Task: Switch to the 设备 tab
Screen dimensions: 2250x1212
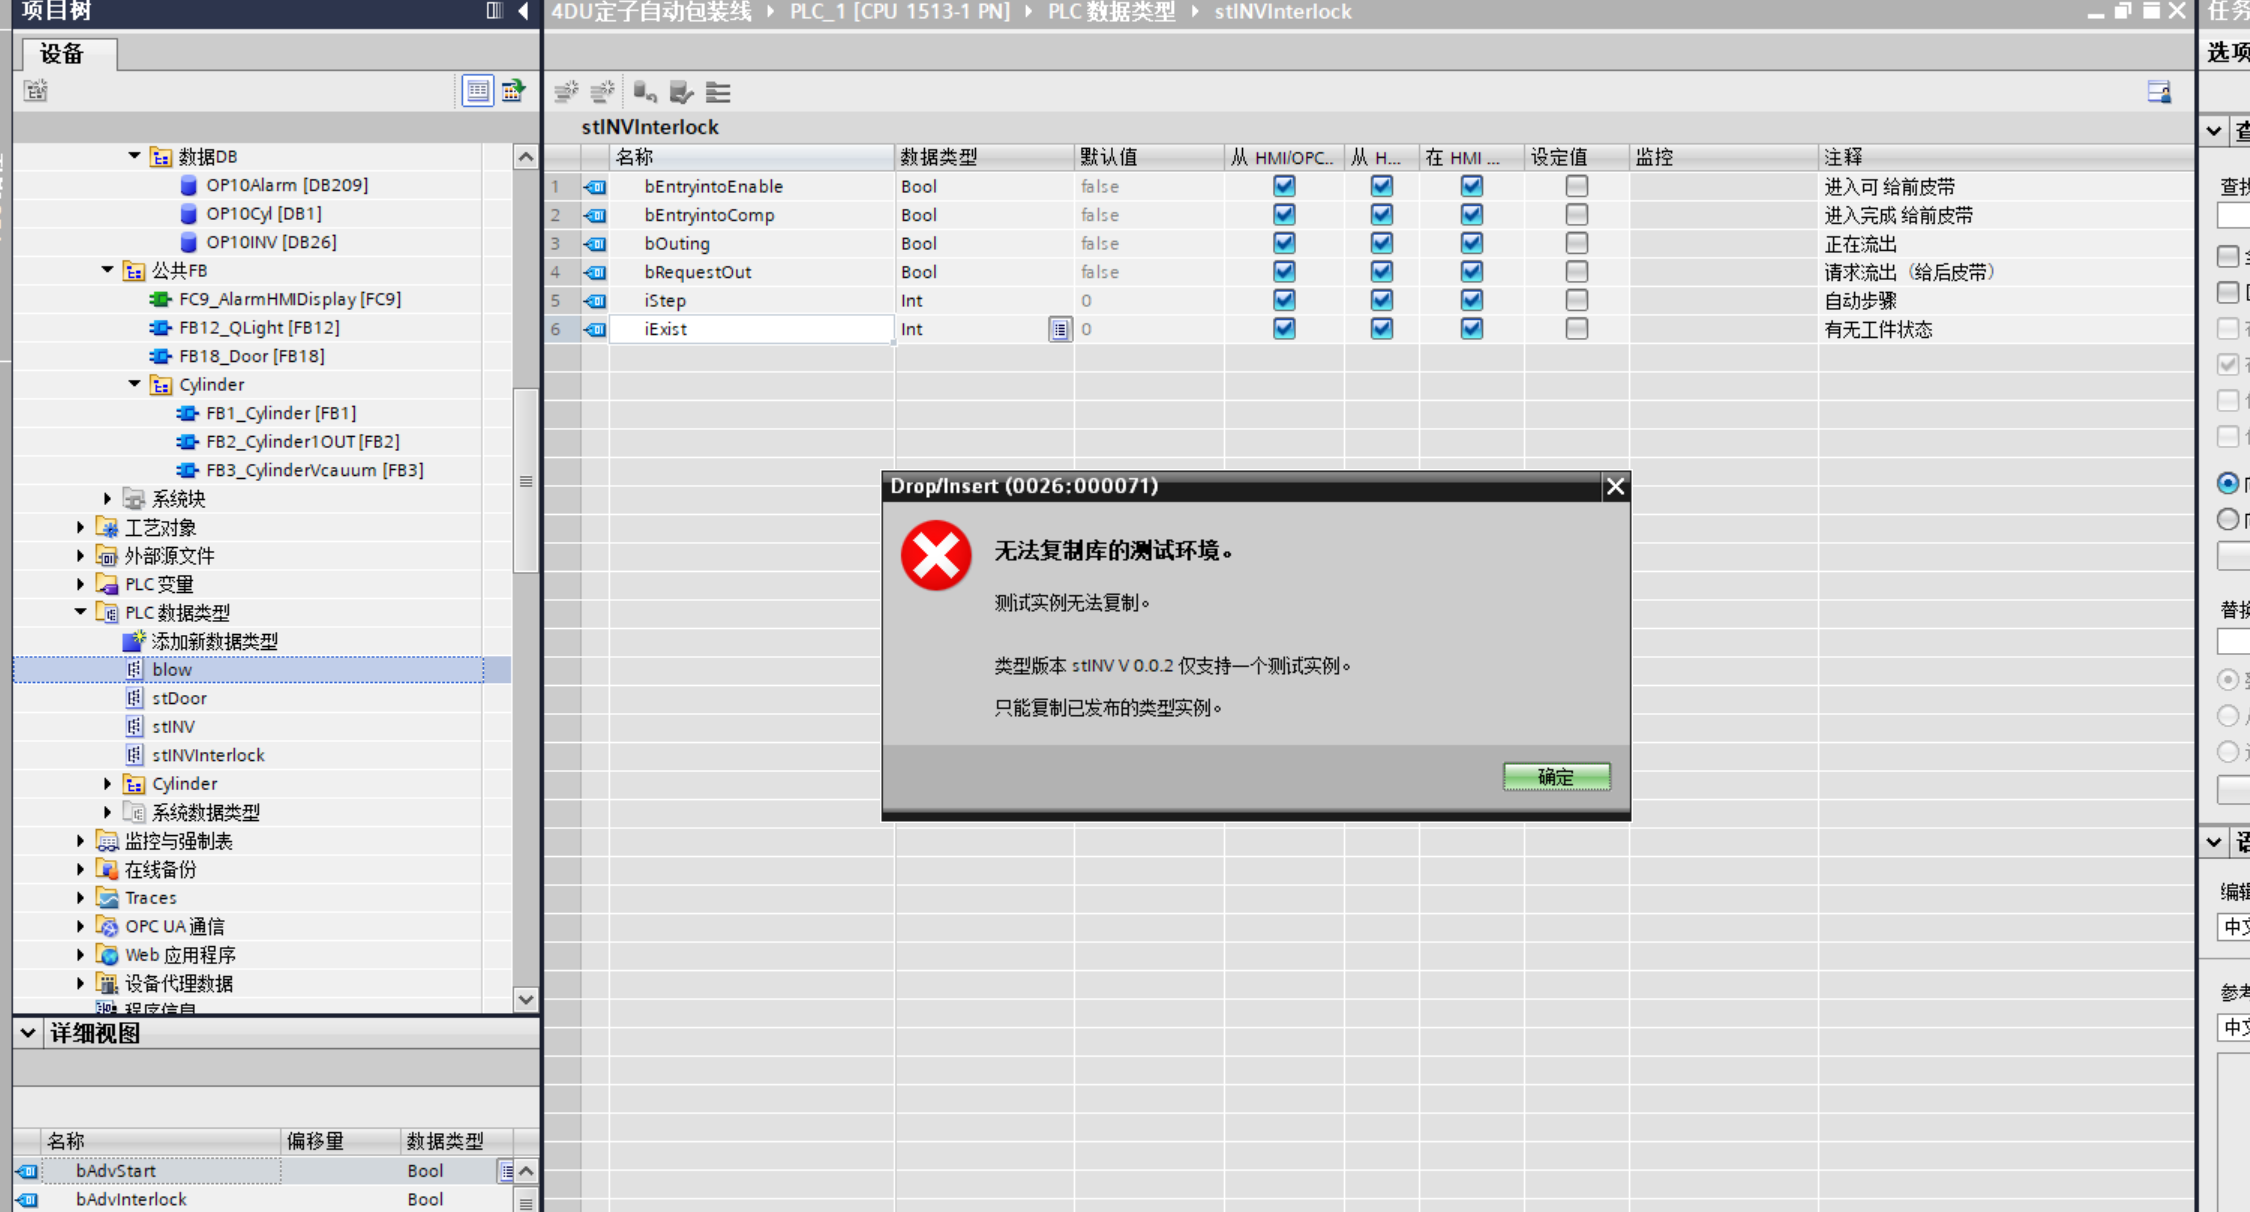Action: point(62,54)
